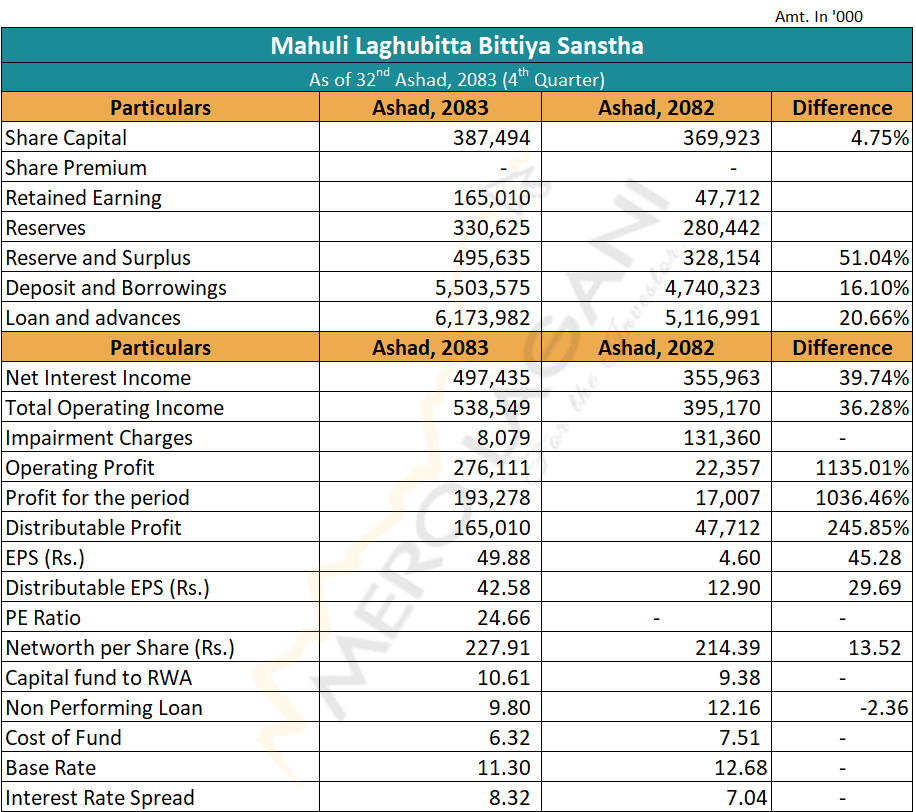This screenshot has width=916, height=812.
Task: Select the EPS difference 45.28
Action: 874,558
